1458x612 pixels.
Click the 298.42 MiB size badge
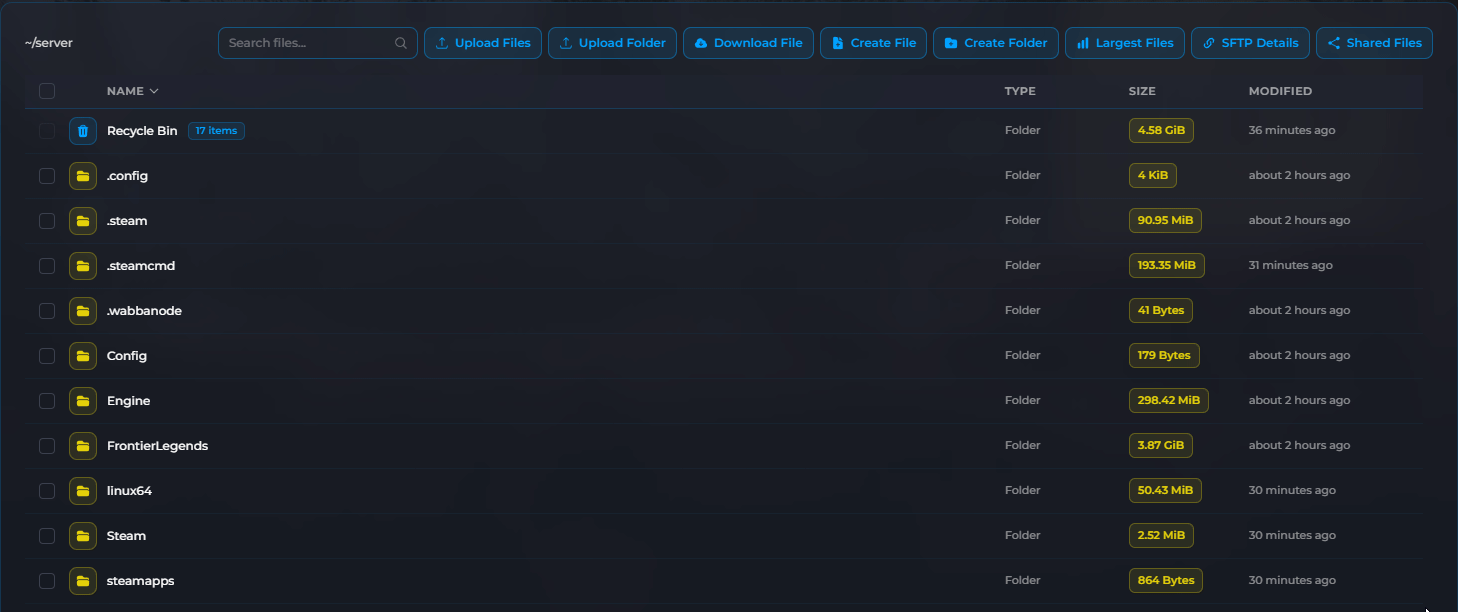(x=1169, y=401)
